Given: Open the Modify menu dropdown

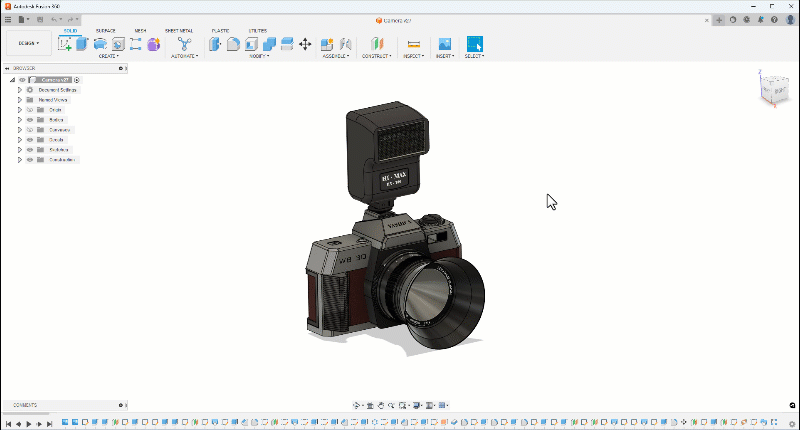Looking at the screenshot, I should click(259, 56).
